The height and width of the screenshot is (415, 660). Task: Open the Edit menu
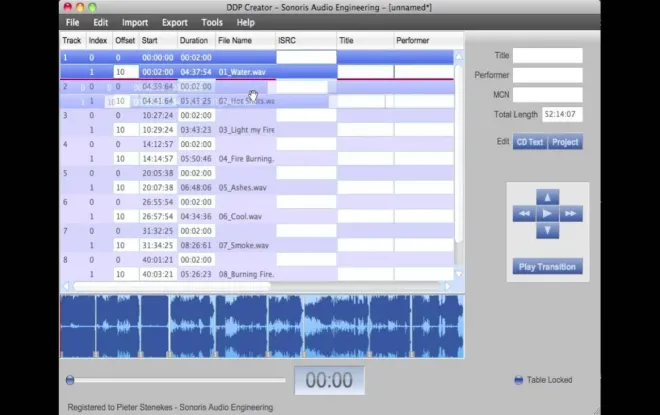point(100,22)
